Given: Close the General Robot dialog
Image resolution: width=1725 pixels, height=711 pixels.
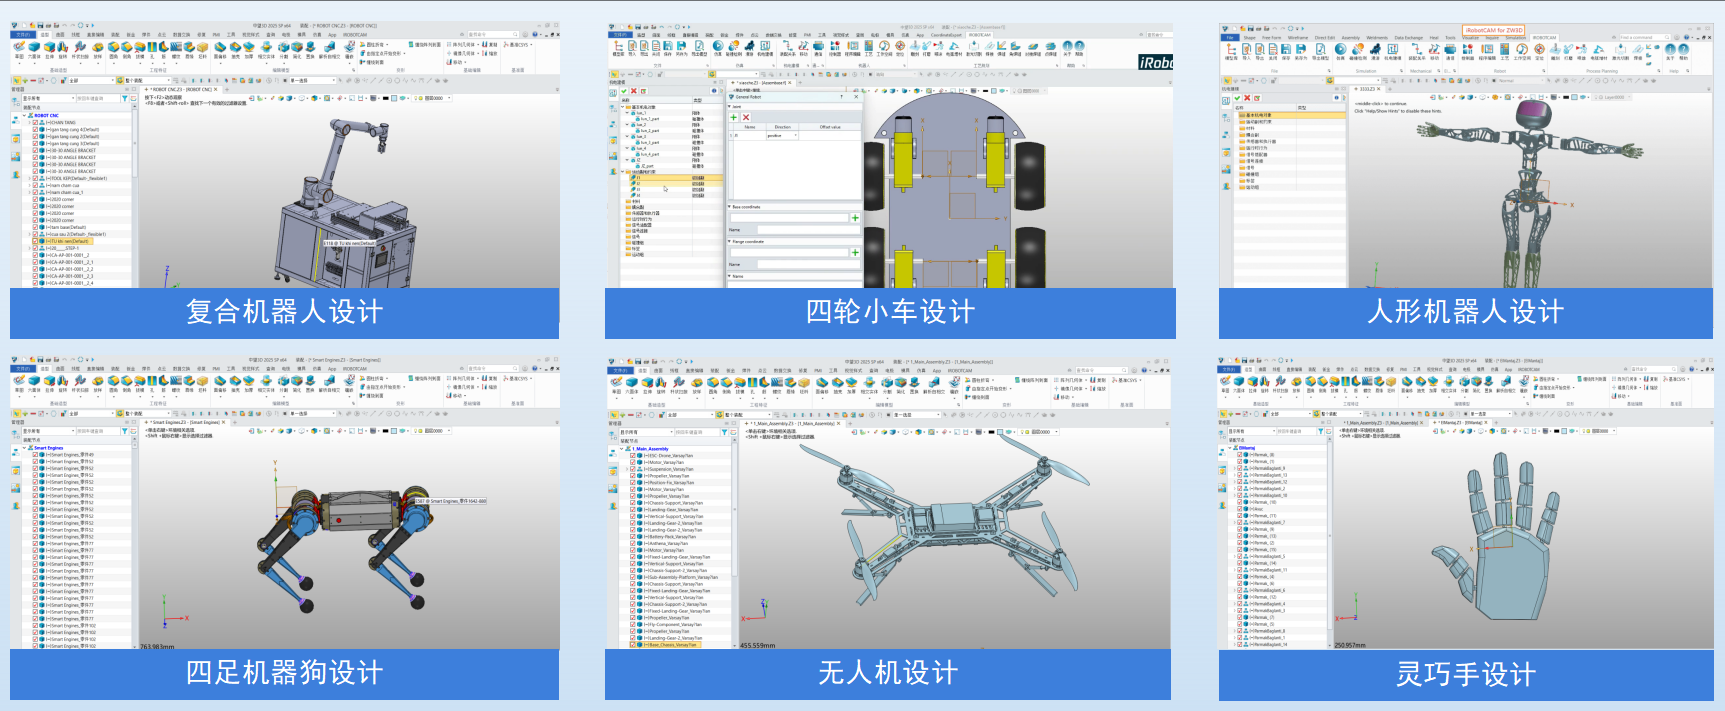Looking at the screenshot, I should [x=856, y=97].
